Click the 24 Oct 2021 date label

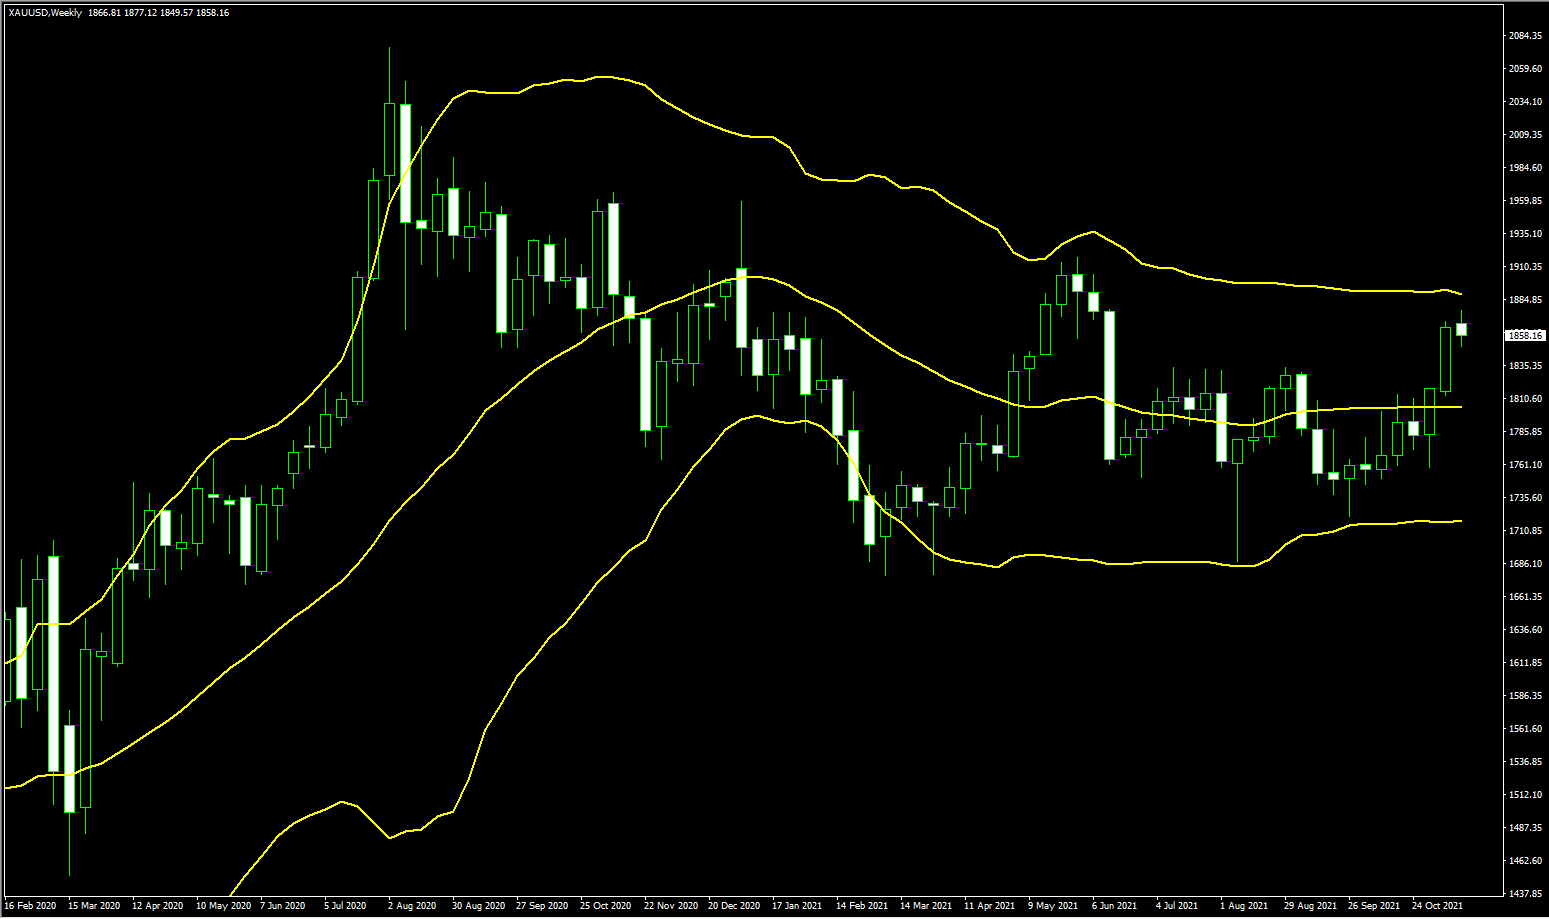pyautogui.click(x=1437, y=906)
